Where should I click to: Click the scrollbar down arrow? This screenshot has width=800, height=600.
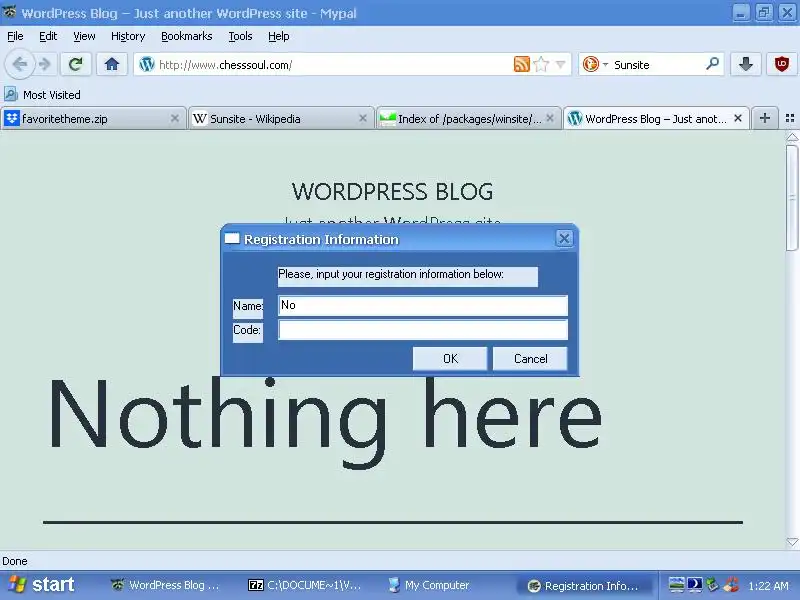(792, 542)
